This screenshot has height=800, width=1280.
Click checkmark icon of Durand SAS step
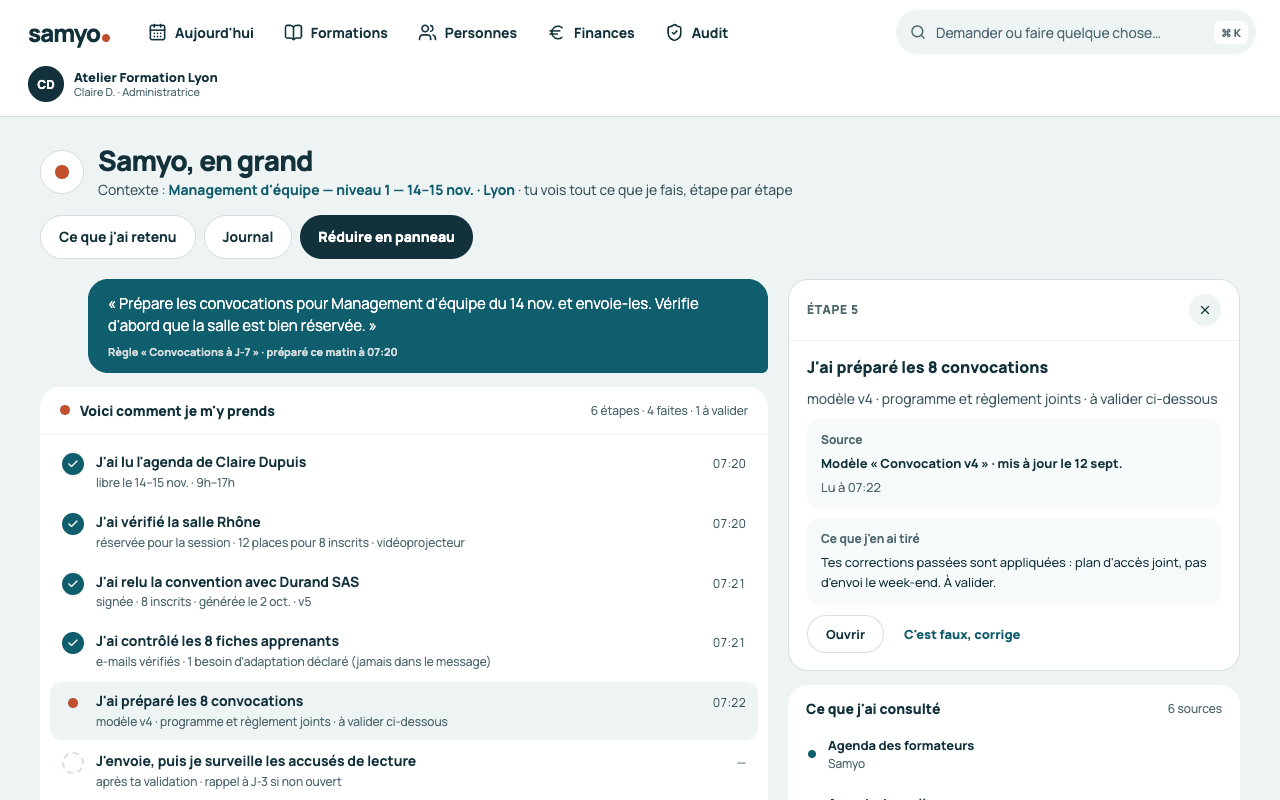[73, 583]
